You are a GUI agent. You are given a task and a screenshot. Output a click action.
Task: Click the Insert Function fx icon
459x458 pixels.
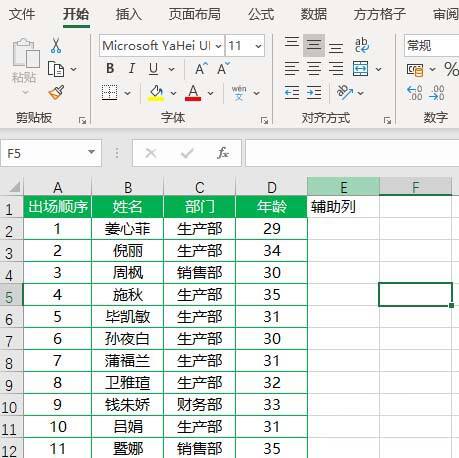click(223, 153)
